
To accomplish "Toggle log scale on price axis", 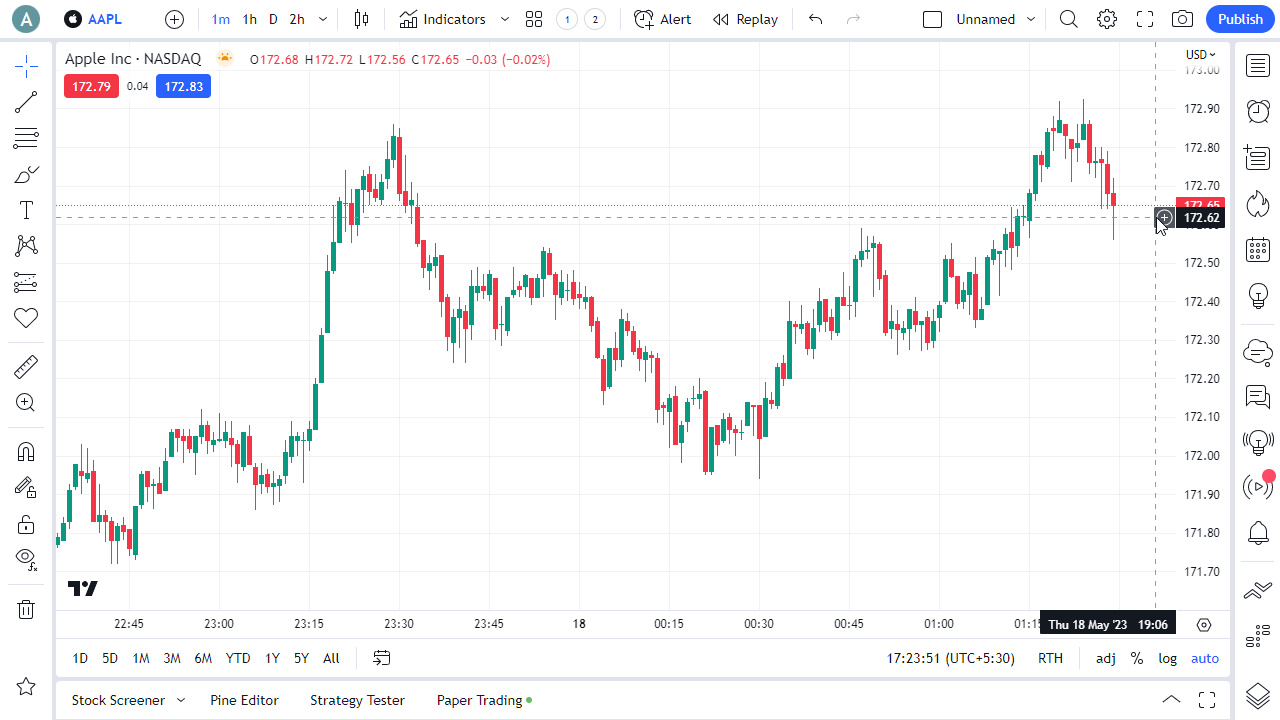I will [1167, 658].
